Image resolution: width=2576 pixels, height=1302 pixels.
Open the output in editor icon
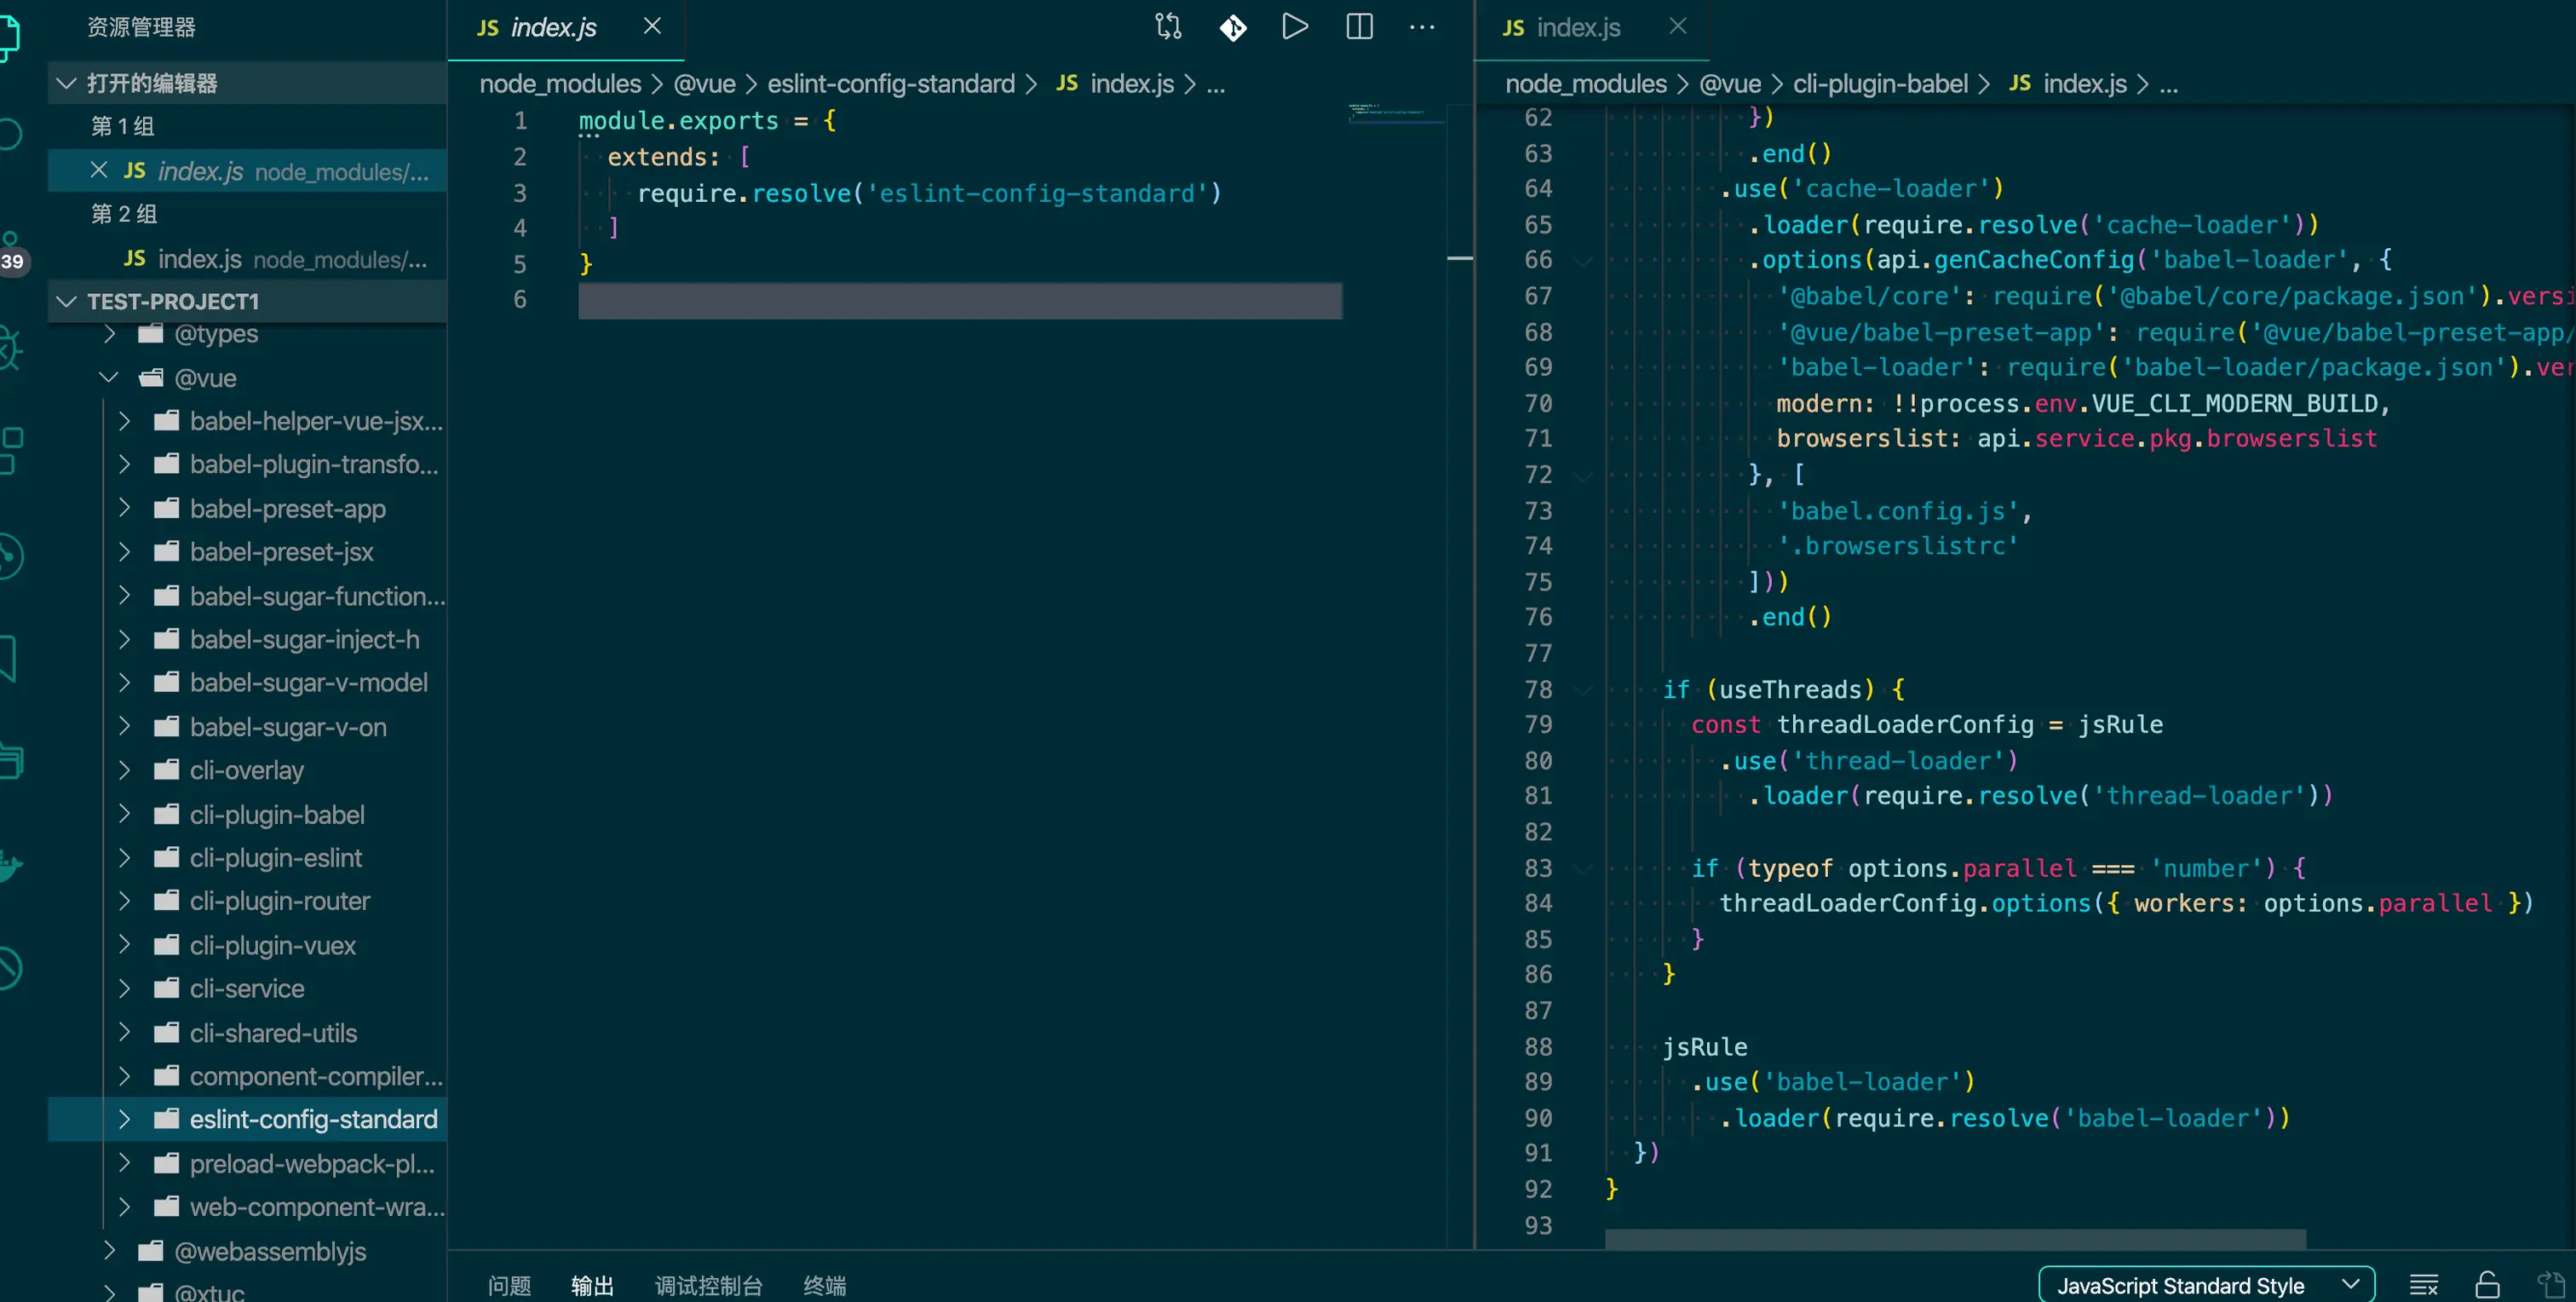tap(2550, 1285)
